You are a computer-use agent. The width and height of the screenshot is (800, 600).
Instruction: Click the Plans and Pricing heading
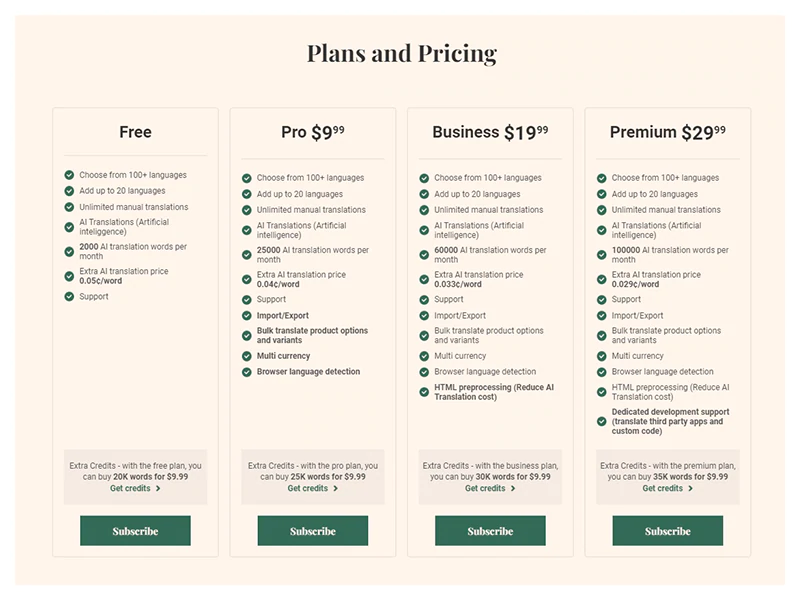coord(401,53)
